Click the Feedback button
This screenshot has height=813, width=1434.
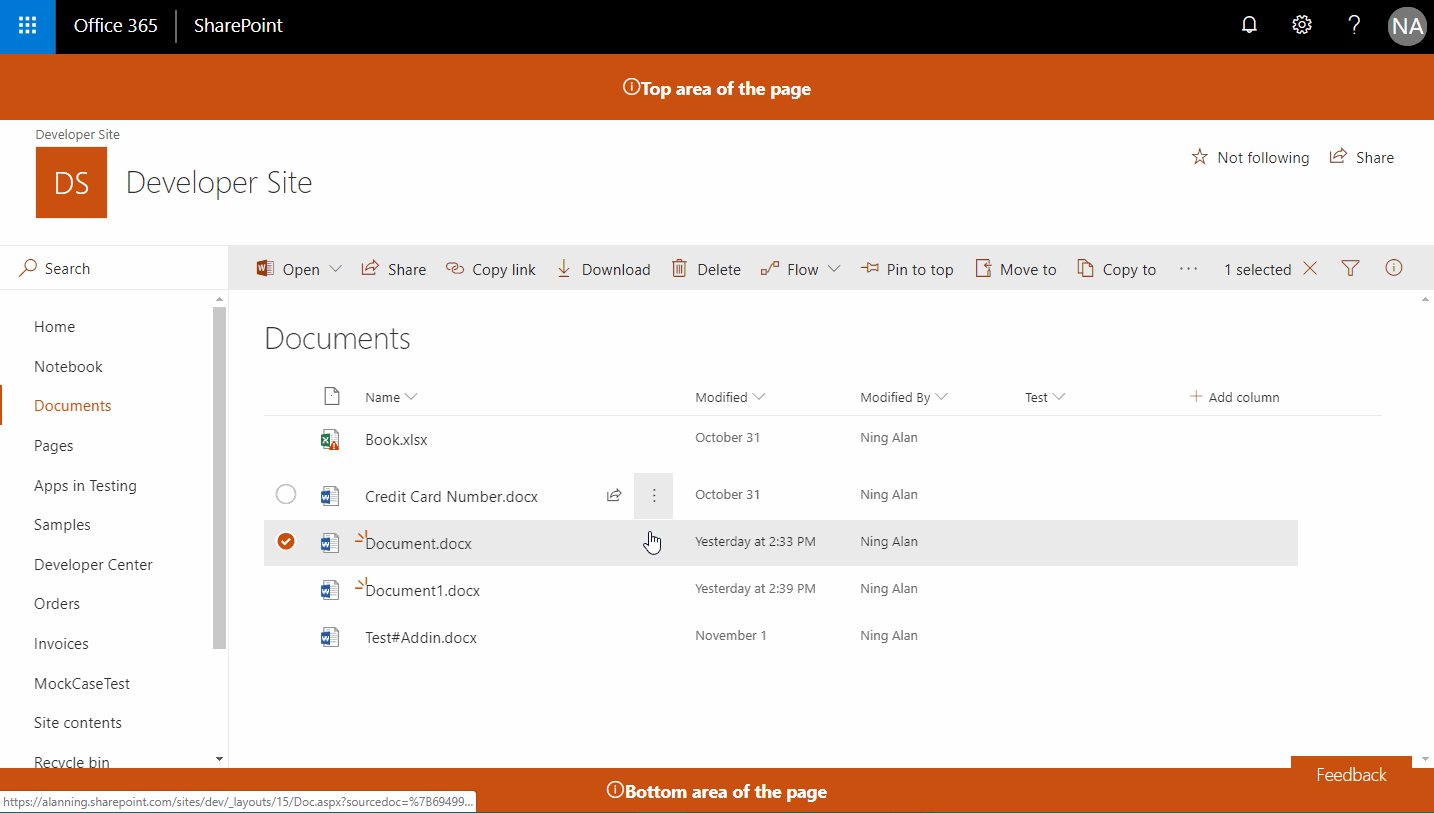[1350, 774]
